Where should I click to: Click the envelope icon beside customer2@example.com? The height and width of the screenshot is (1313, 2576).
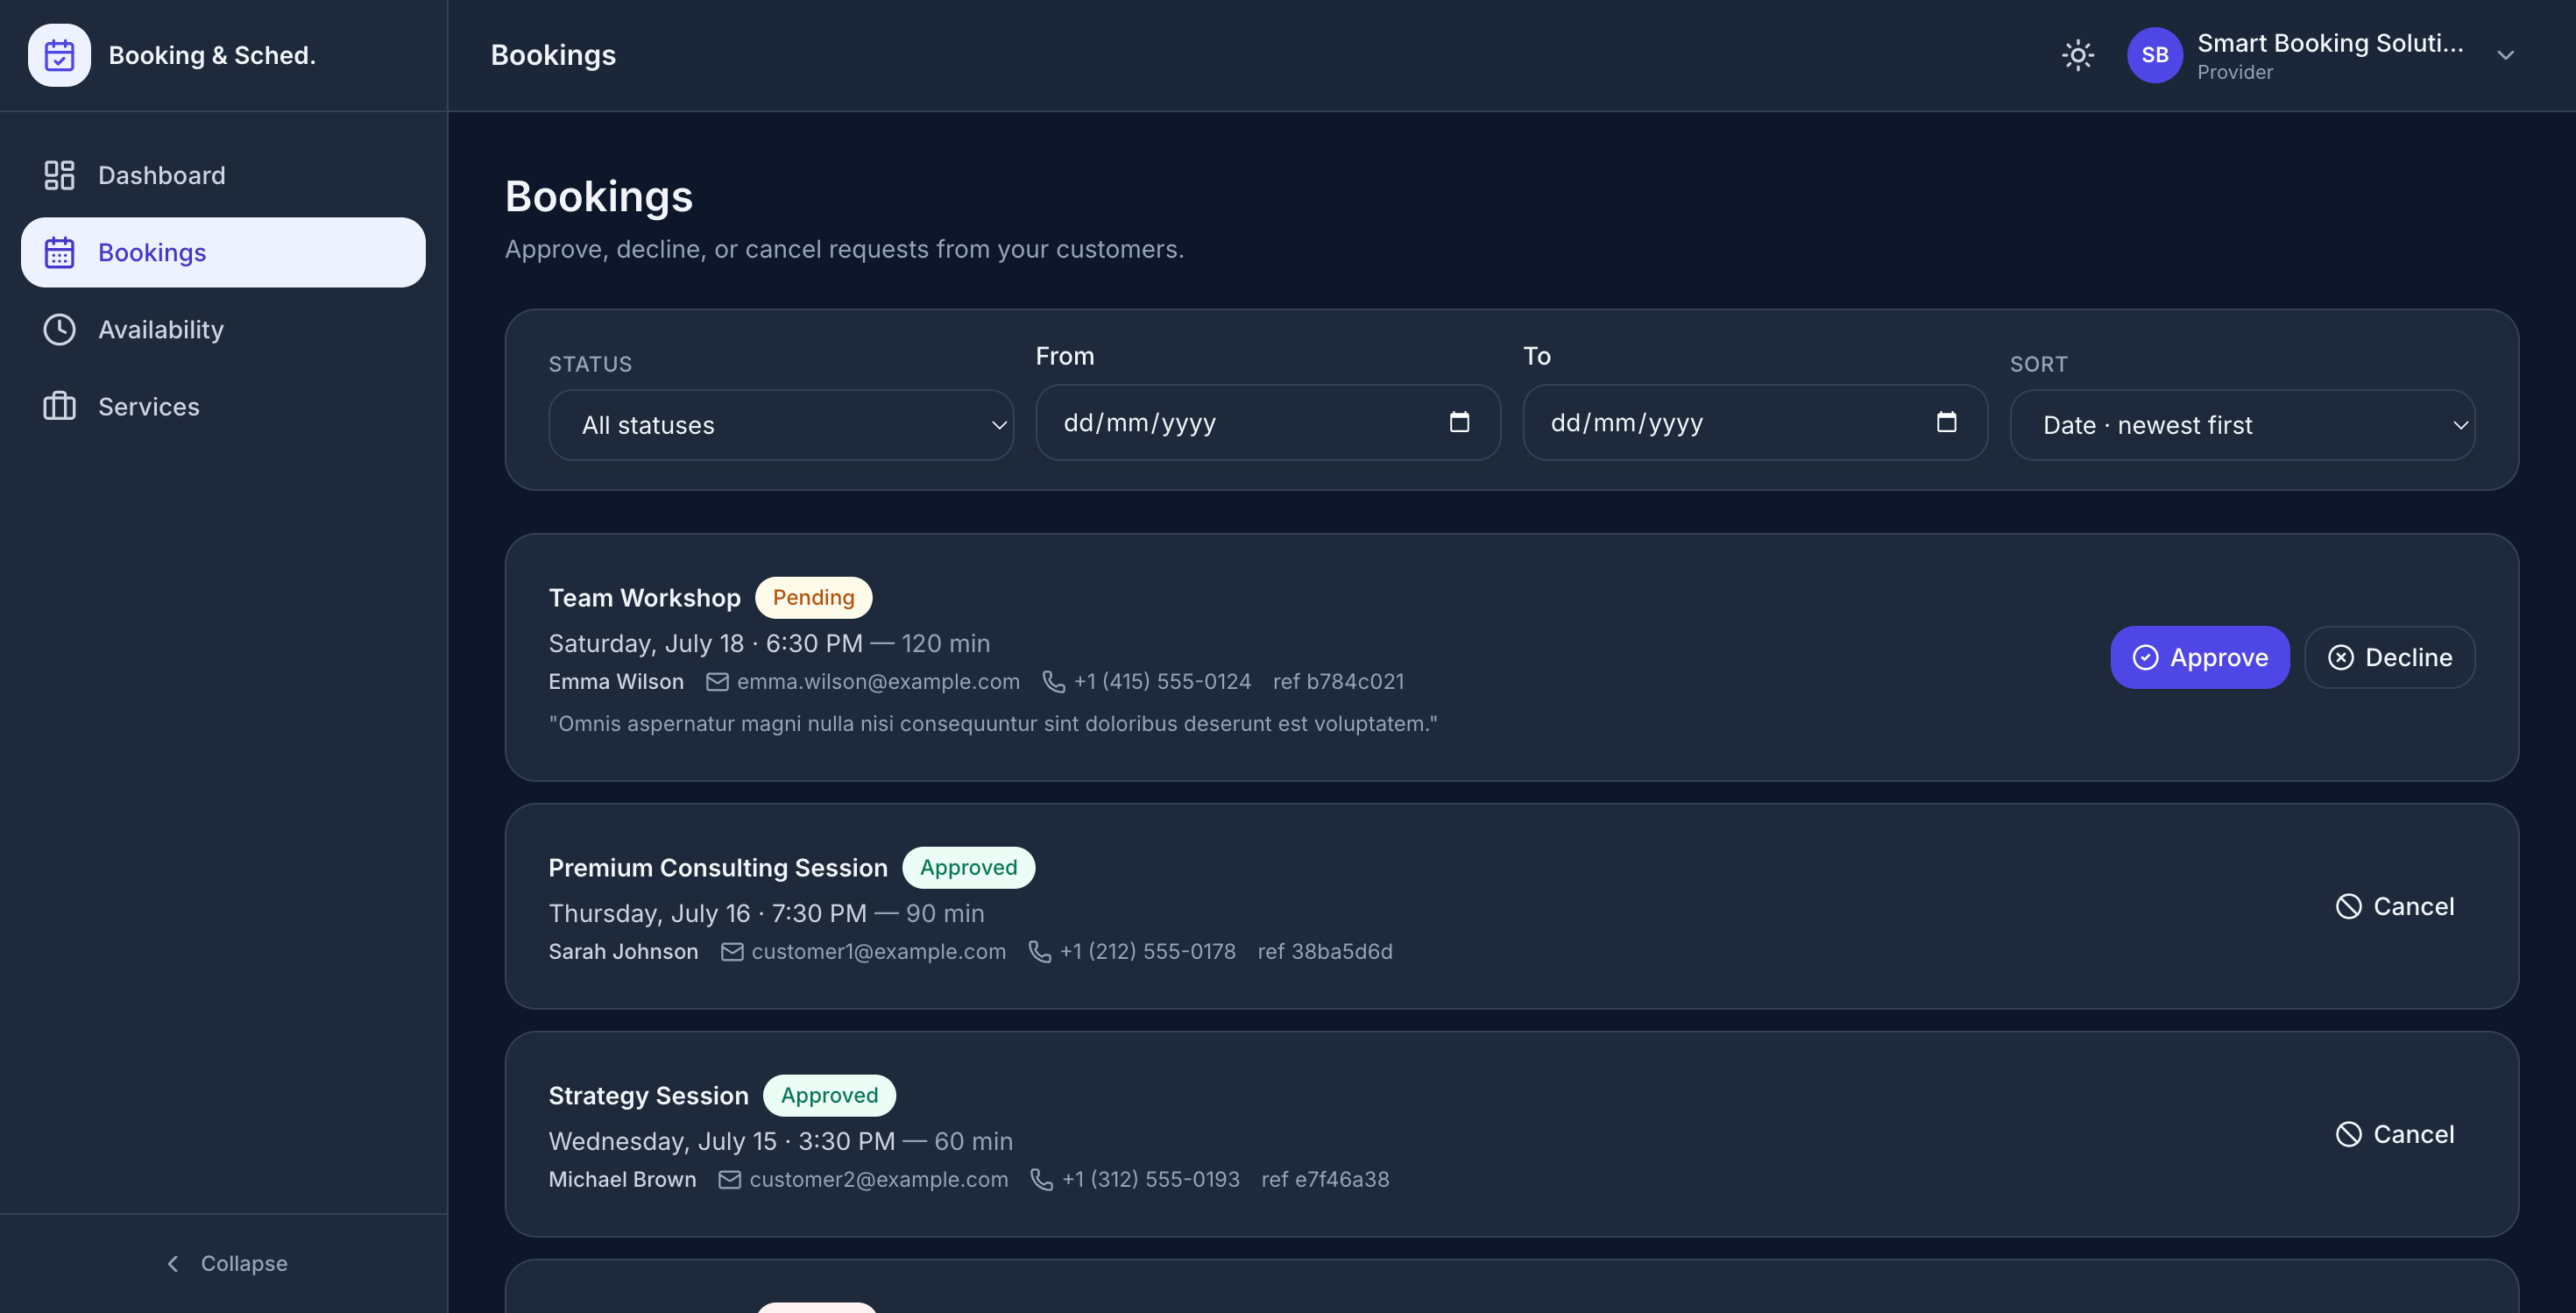coord(730,1180)
